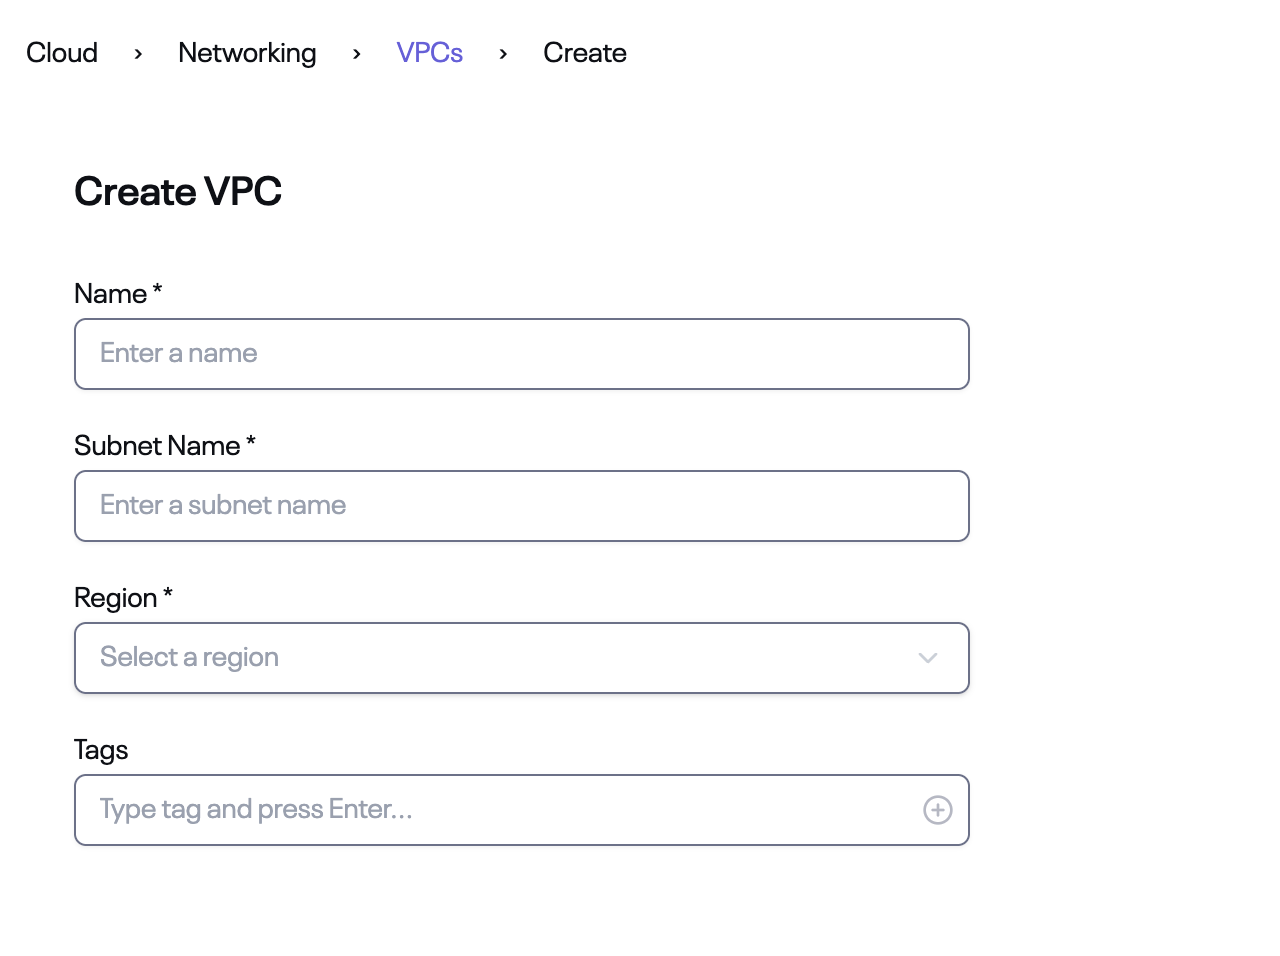The image size is (1280, 956).
Task: Click the required asterisk beside Name
Action: pos(157,288)
